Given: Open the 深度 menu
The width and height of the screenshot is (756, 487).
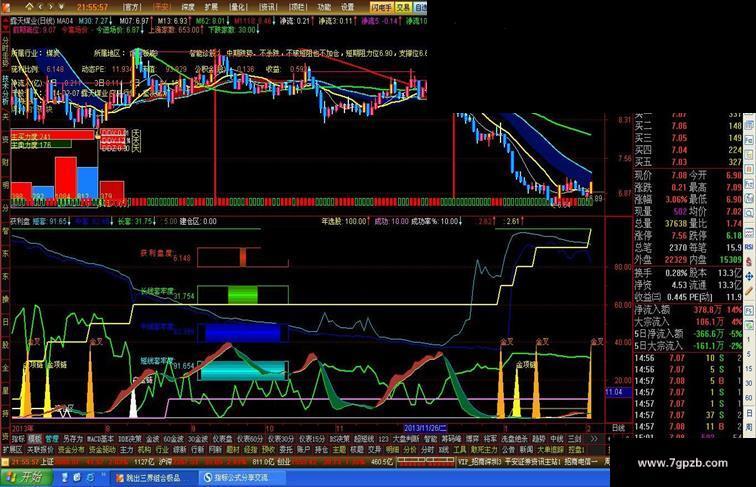Looking at the screenshot, I should (188, 7).
